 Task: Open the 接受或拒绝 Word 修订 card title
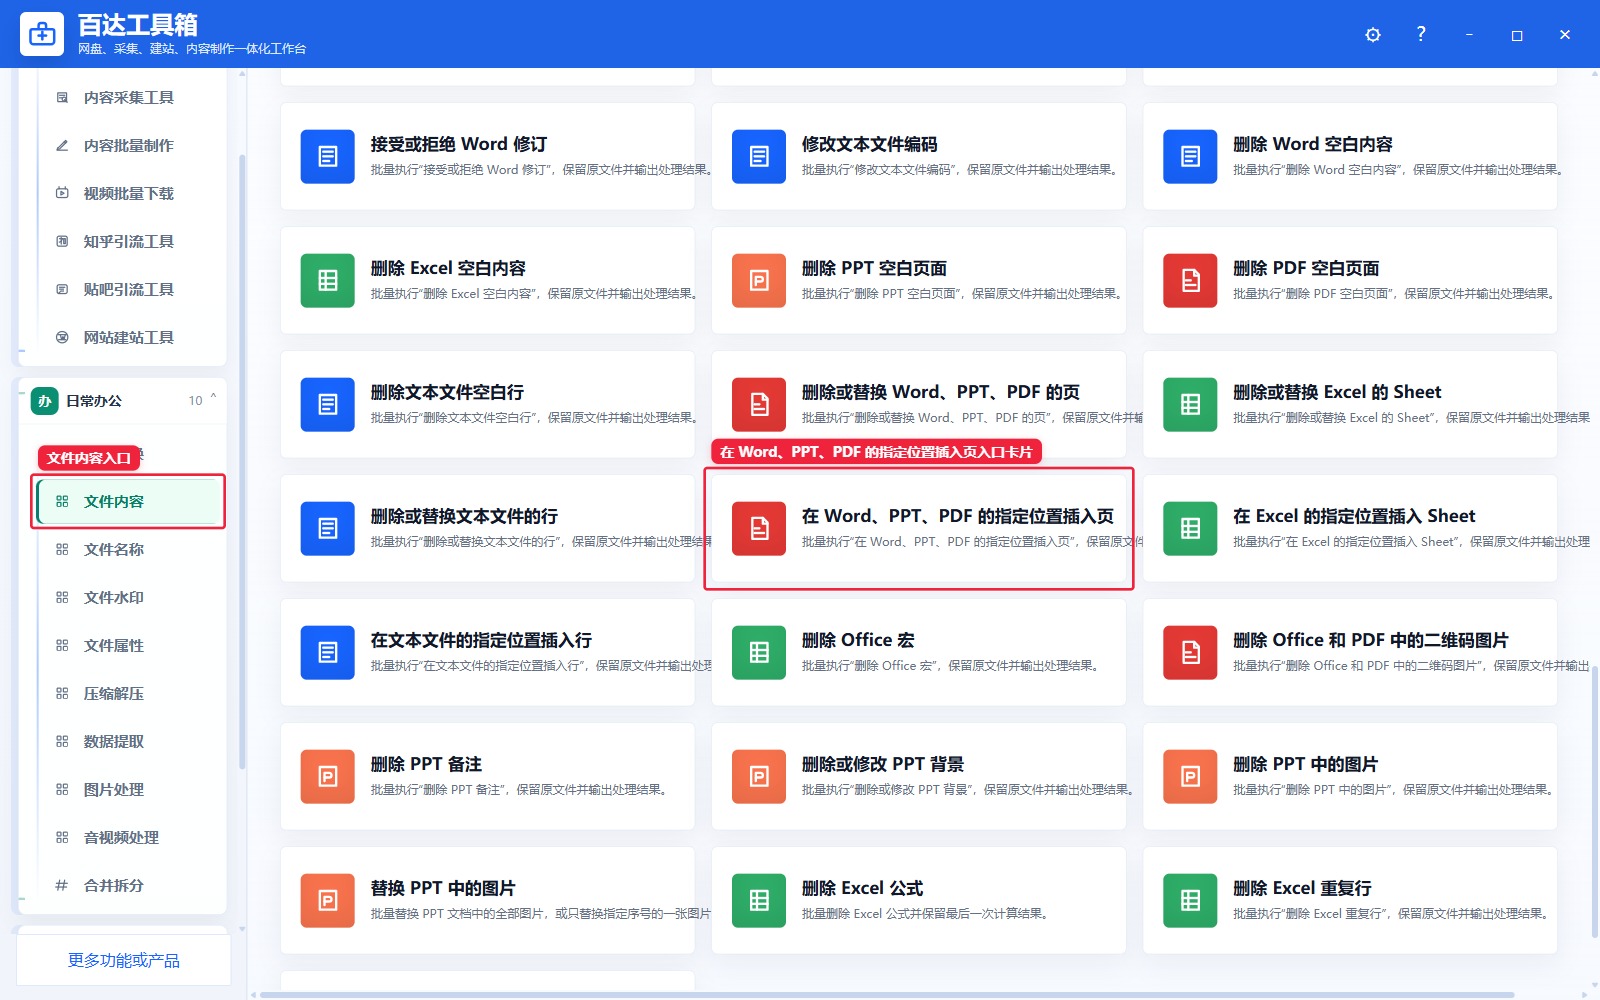[x=459, y=144]
